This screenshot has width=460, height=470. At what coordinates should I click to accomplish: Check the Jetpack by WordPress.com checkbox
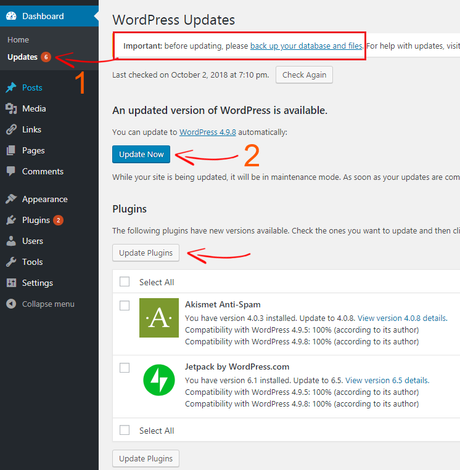(125, 368)
